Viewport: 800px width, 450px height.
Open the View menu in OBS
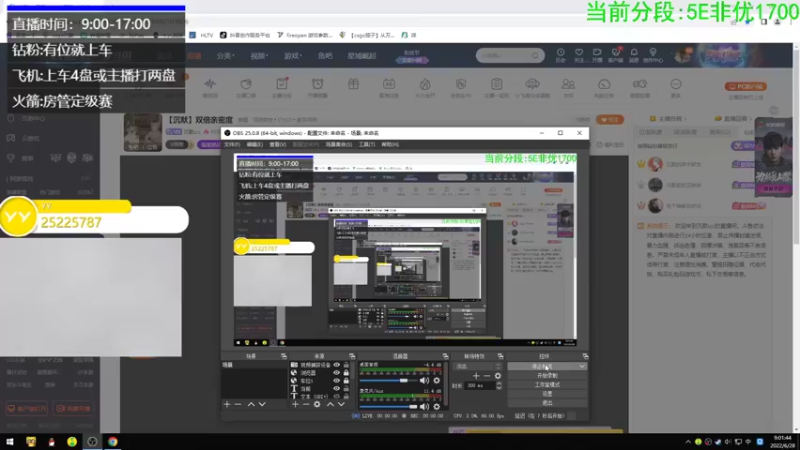coord(278,144)
